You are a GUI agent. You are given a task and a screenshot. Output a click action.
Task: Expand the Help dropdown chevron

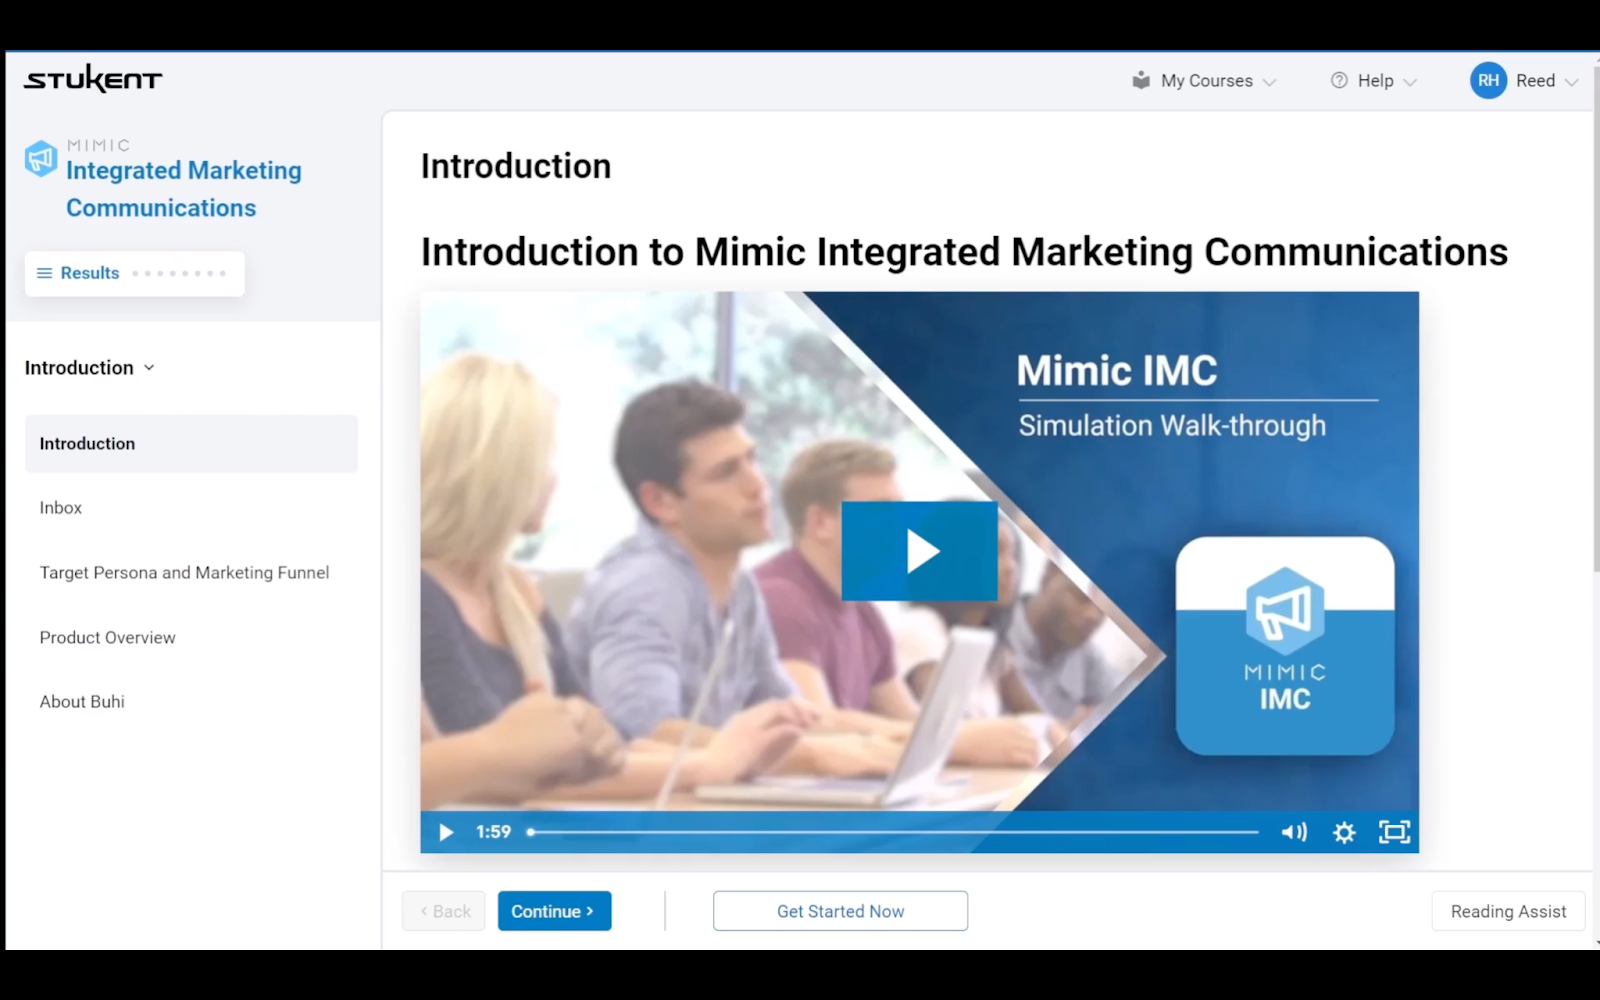pos(1410,82)
